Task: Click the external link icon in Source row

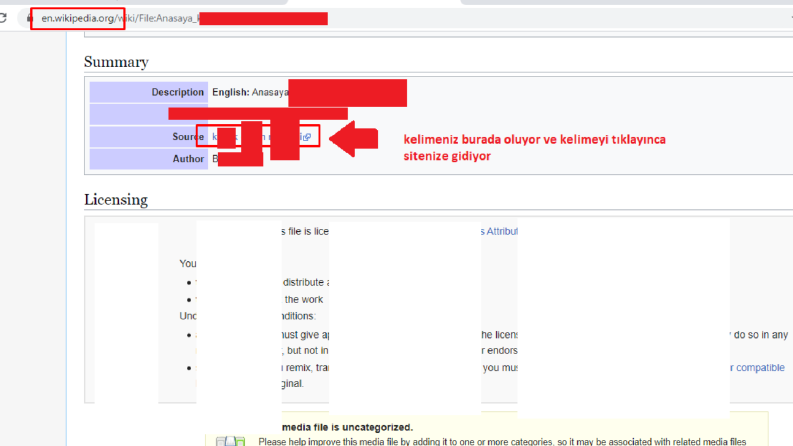Action: pos(307,137)
